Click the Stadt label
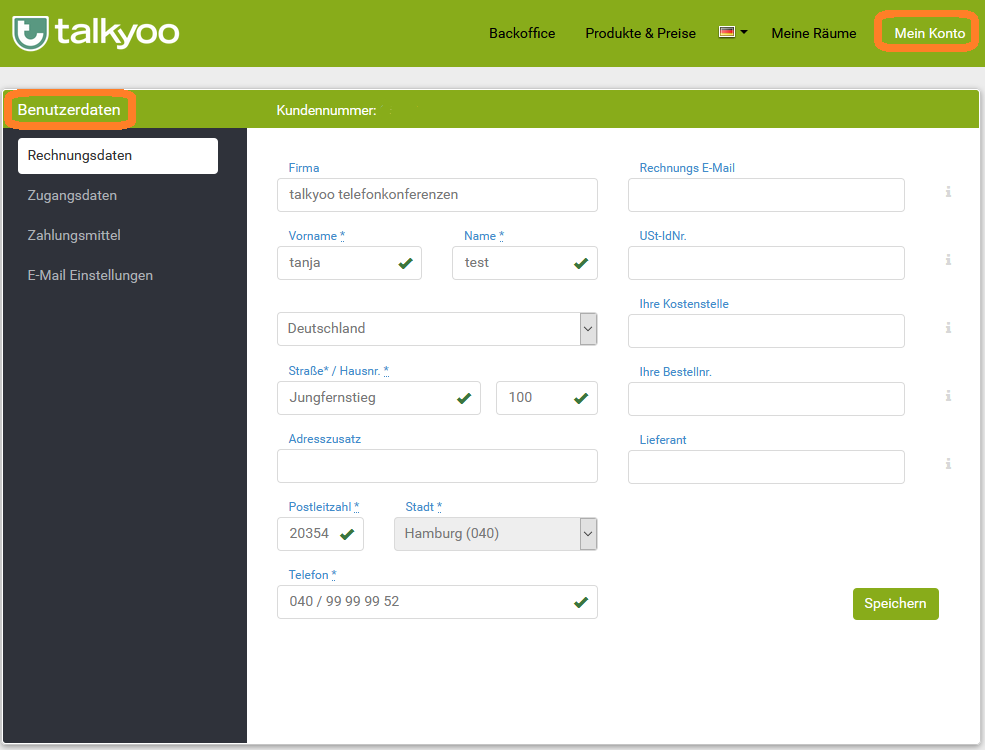 click(x=424, y=507)
